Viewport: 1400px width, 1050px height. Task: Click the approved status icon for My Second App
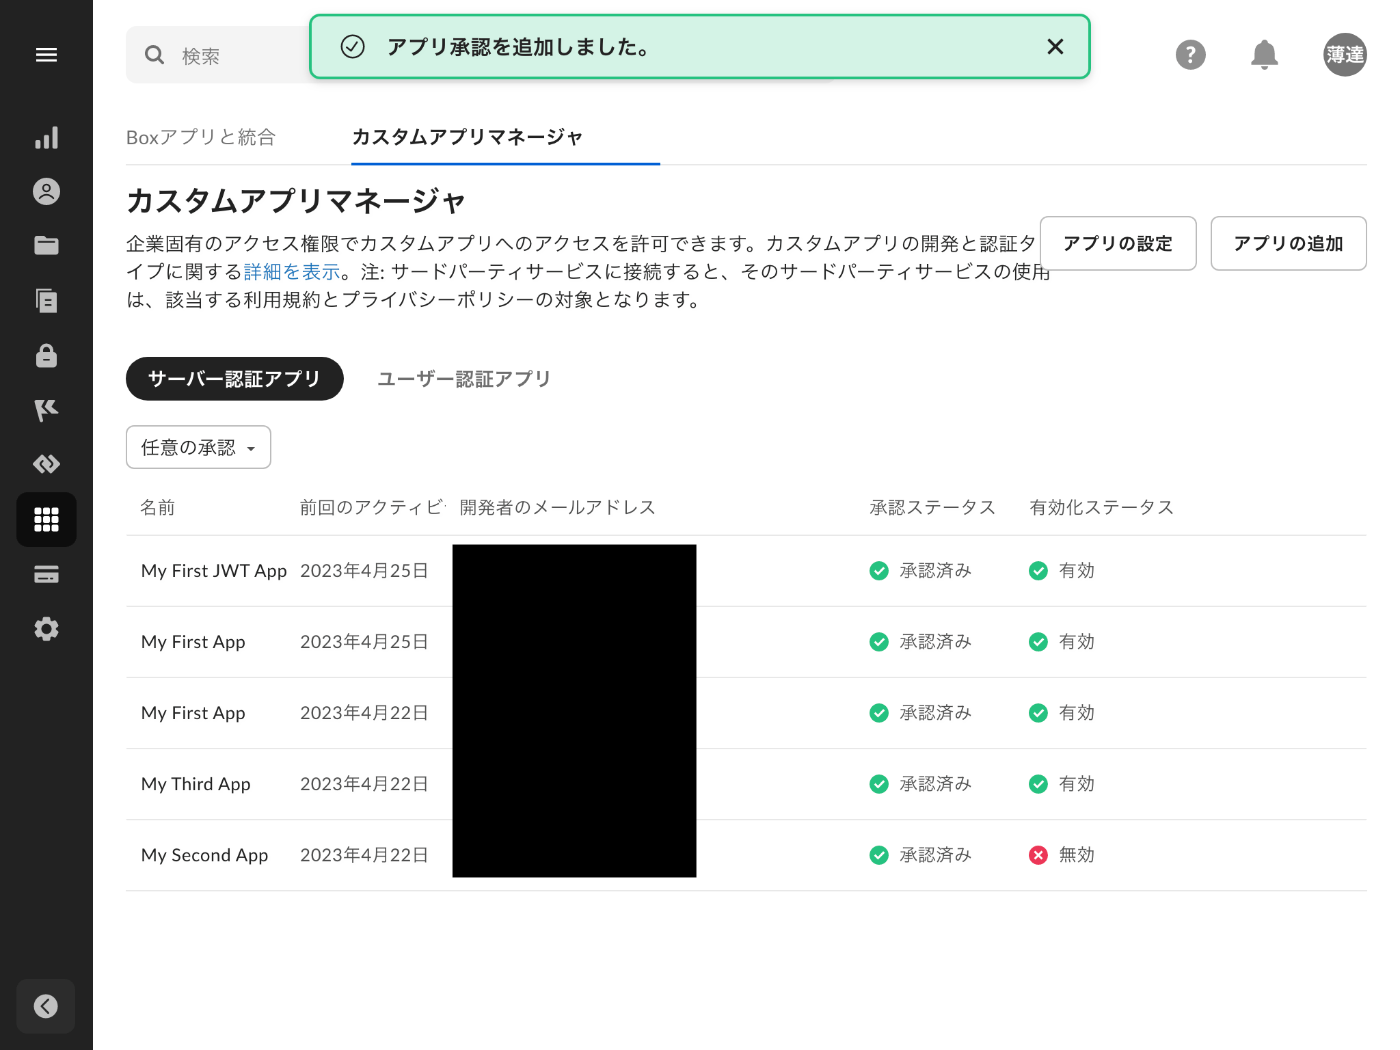click(x=879, y=855)
